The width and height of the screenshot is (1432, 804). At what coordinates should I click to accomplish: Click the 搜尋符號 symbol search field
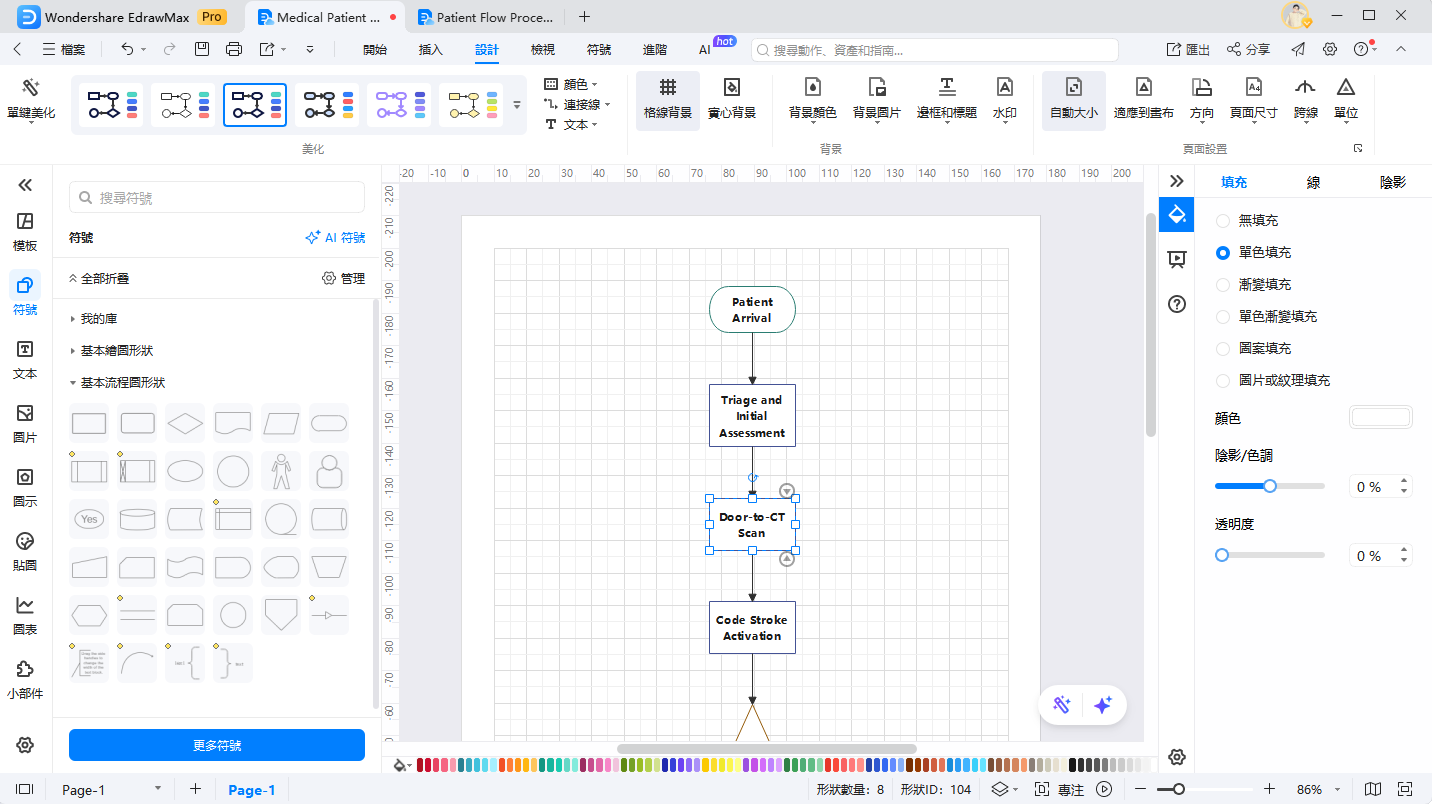[217, 198]
